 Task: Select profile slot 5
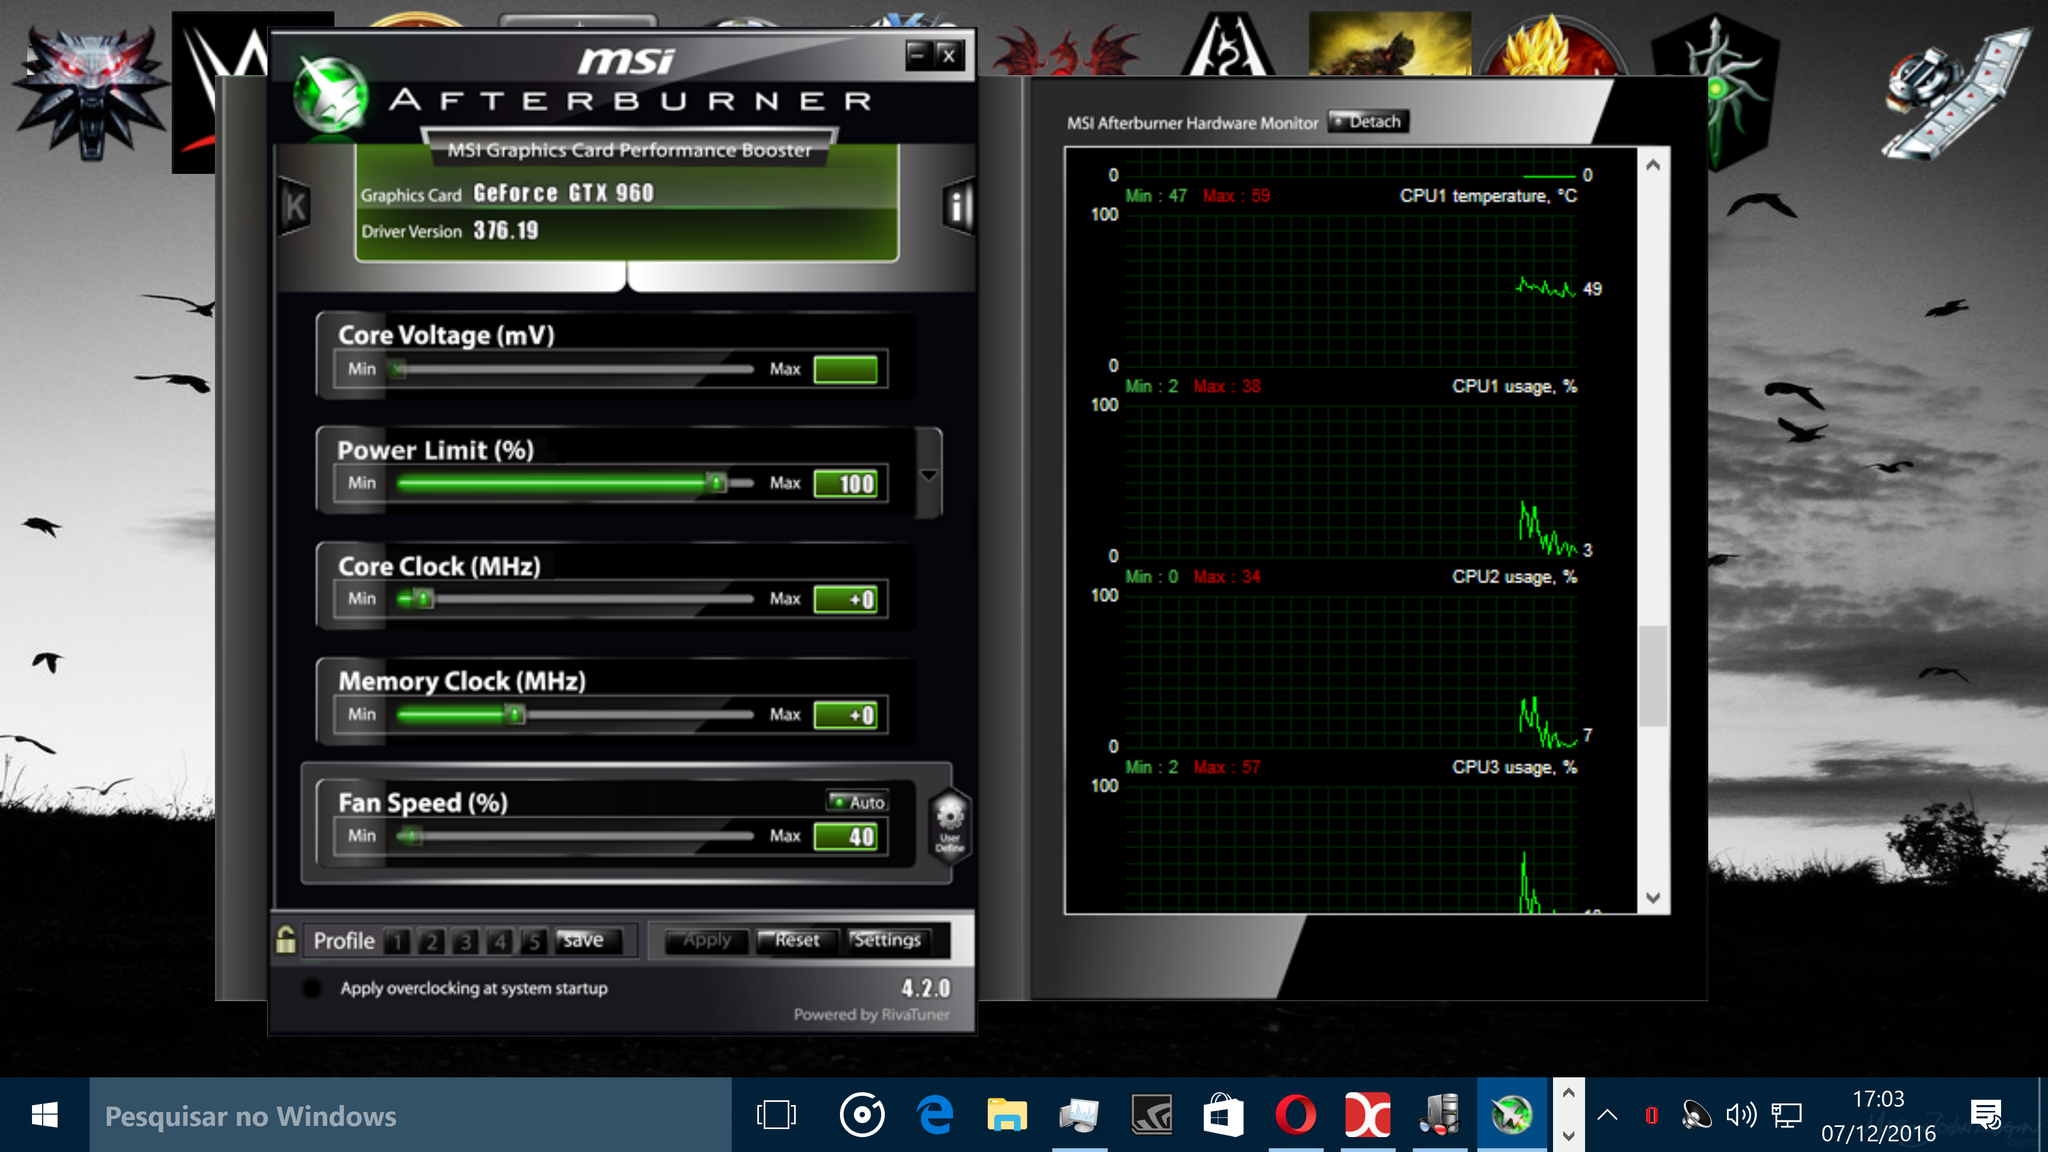point(533,941)
